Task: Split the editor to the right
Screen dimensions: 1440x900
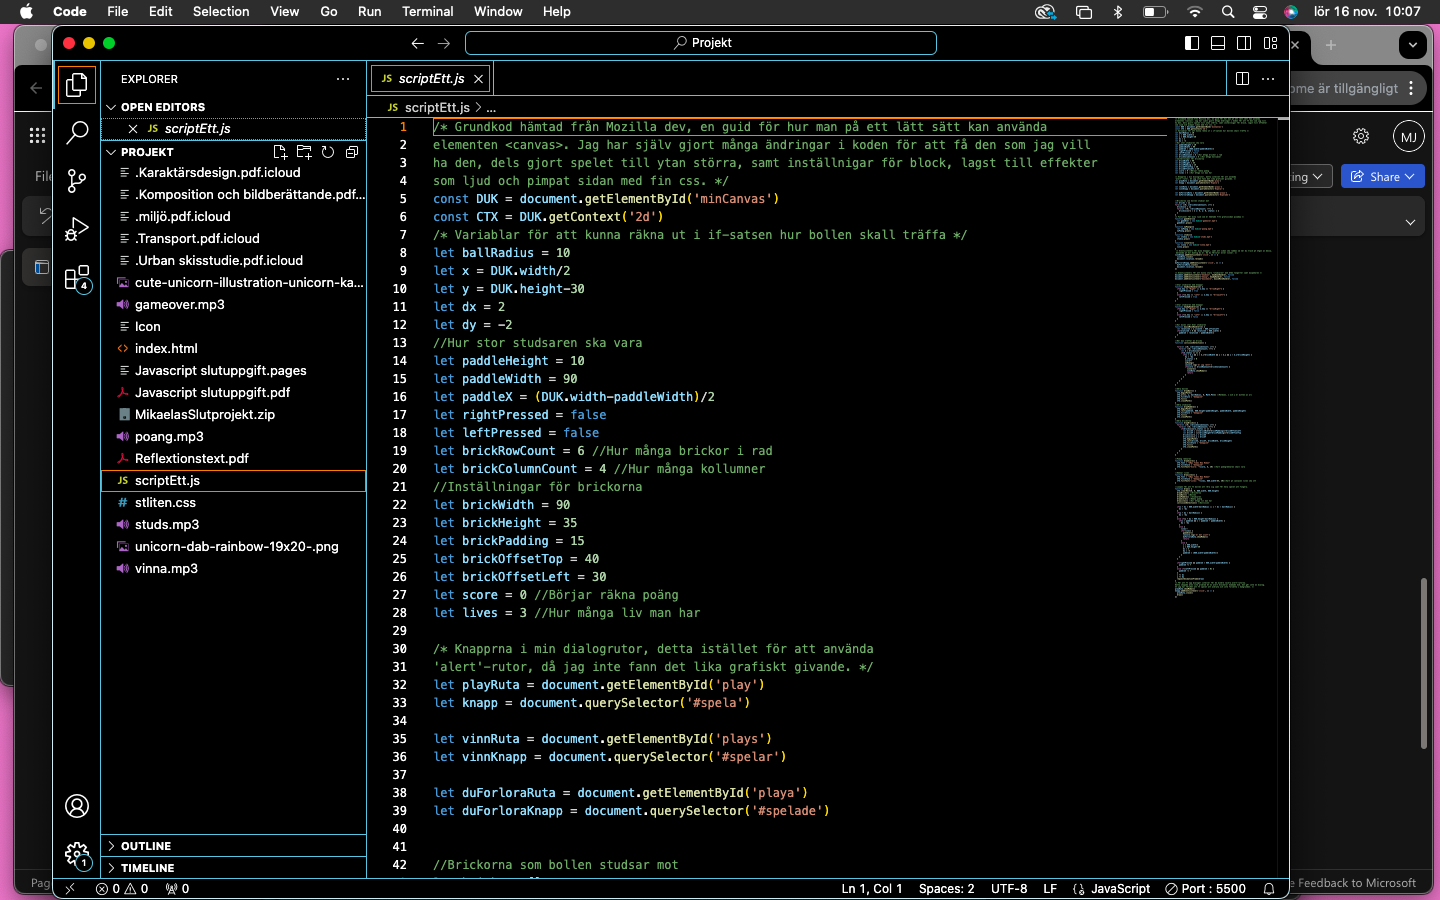Action: point(1242,78)
